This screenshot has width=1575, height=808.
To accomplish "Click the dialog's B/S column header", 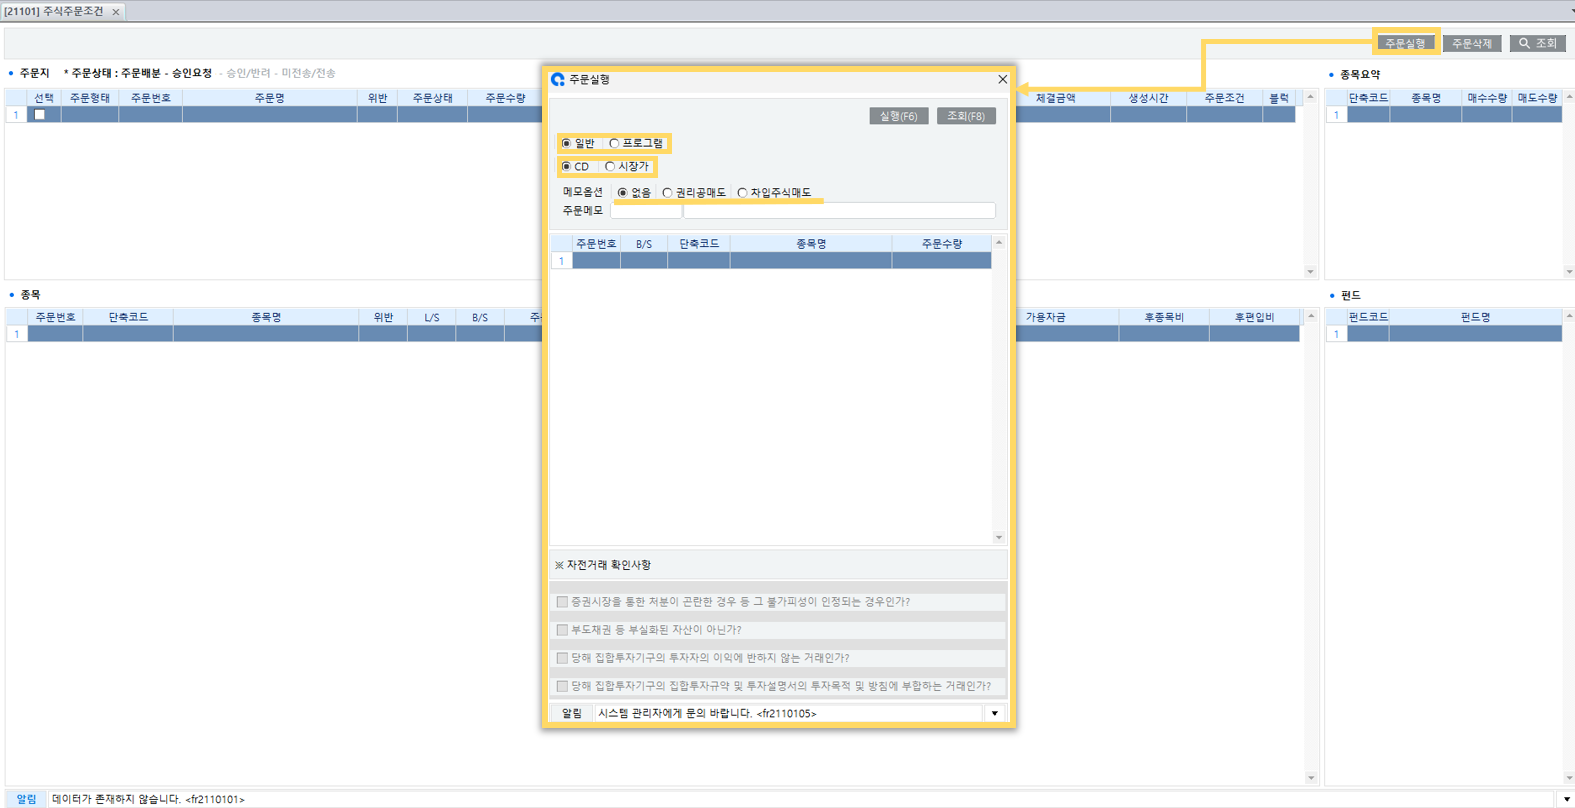I will click(x=644, y=244).
